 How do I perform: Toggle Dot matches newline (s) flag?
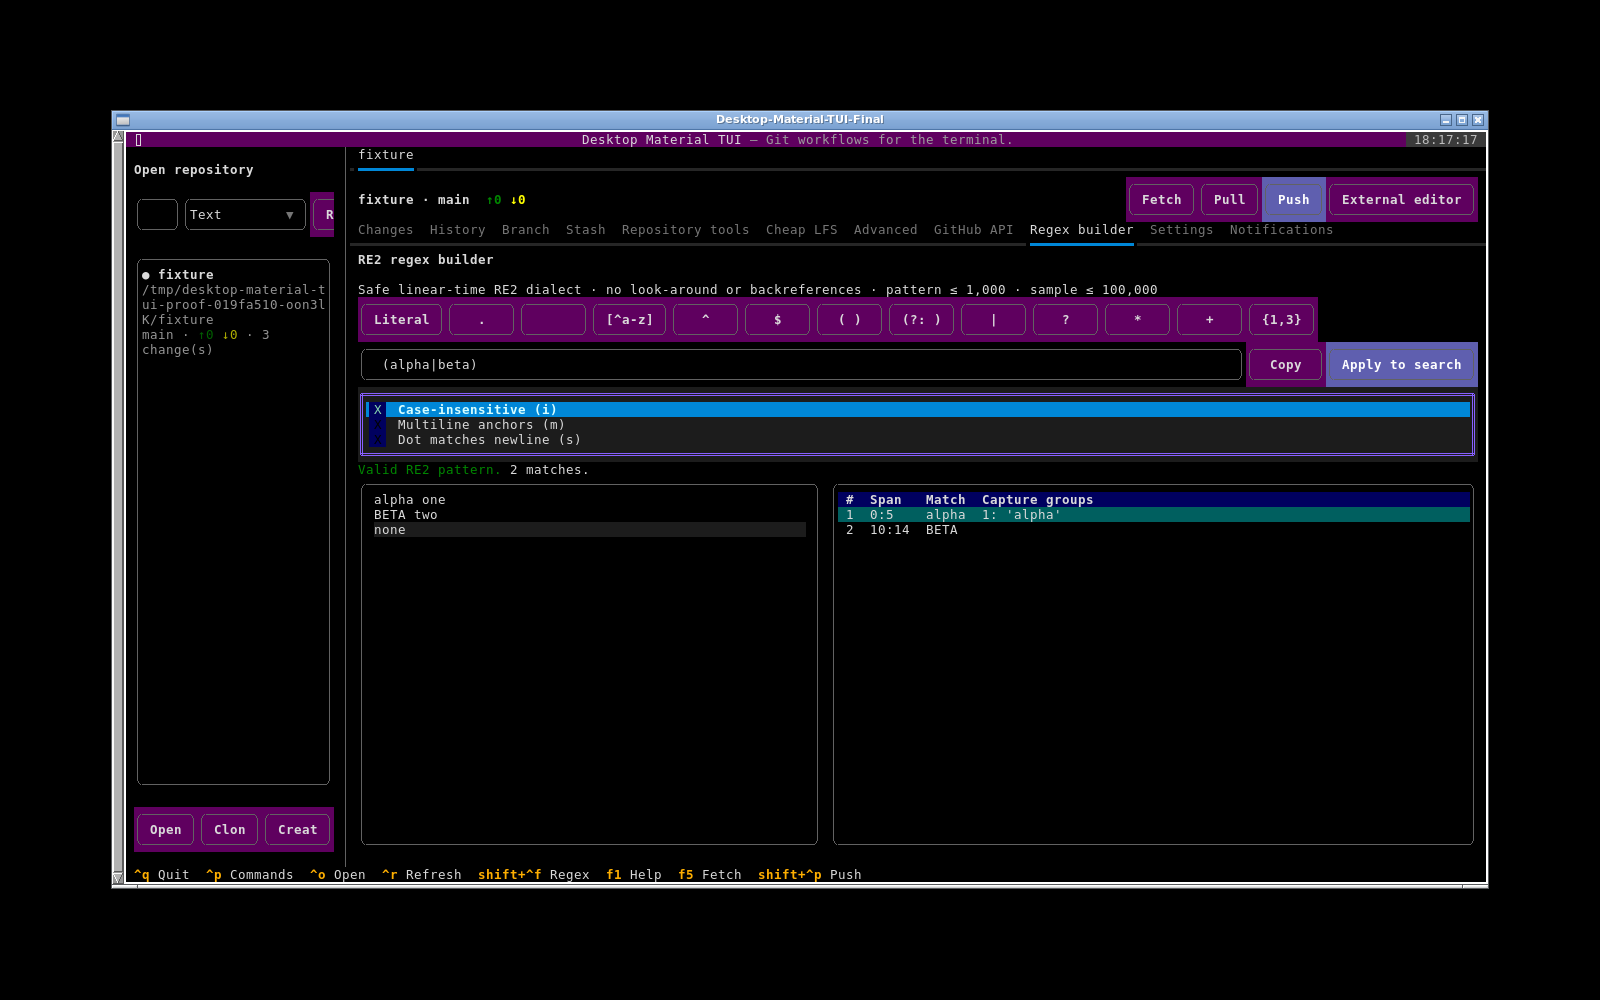[x=918, y=440]
